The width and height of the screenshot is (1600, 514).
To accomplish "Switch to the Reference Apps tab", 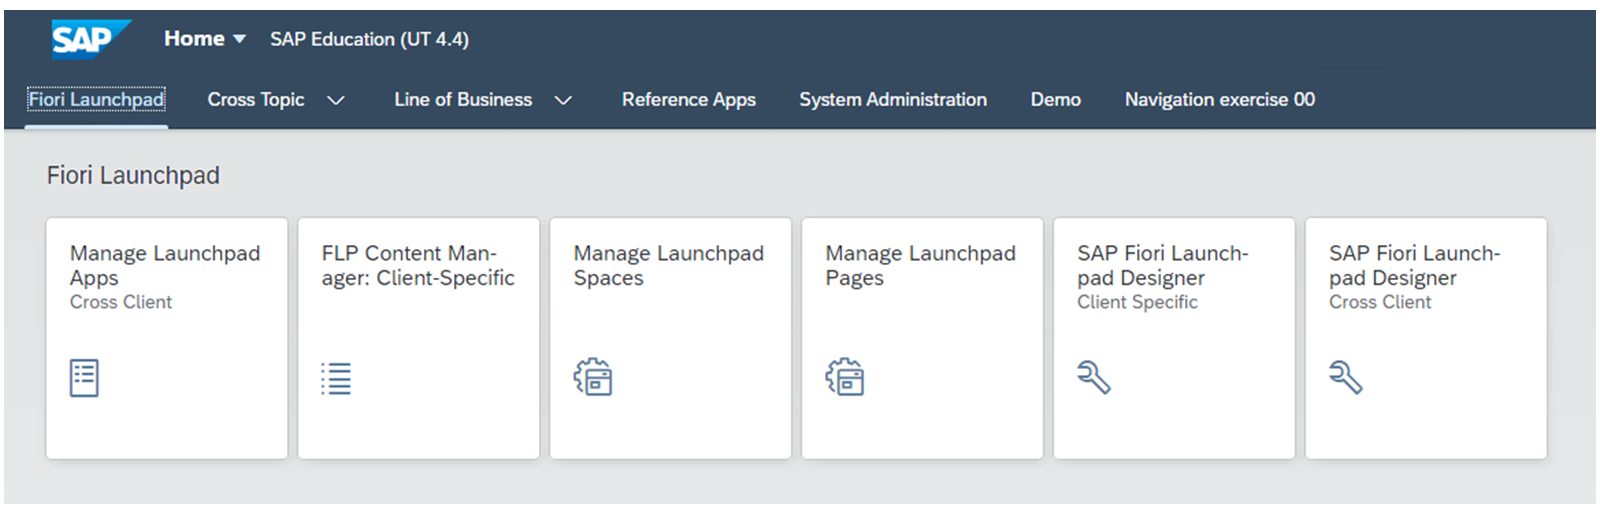I will 689,99.
